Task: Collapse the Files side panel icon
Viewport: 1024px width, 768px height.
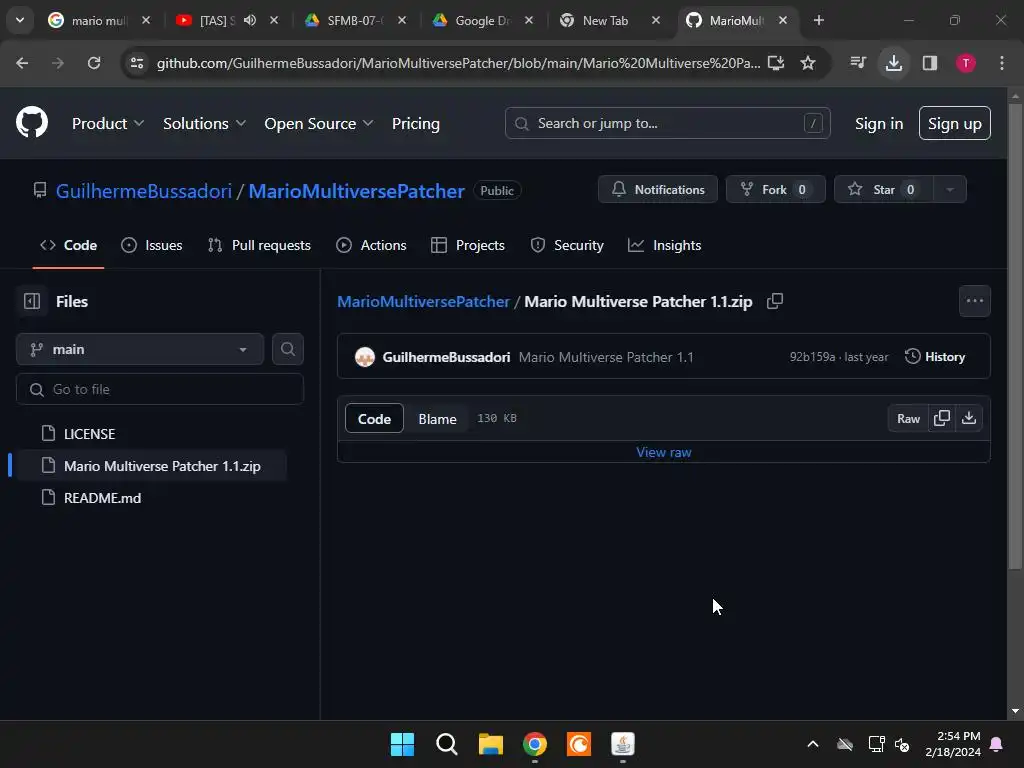Action: click(x=32, y=301)
